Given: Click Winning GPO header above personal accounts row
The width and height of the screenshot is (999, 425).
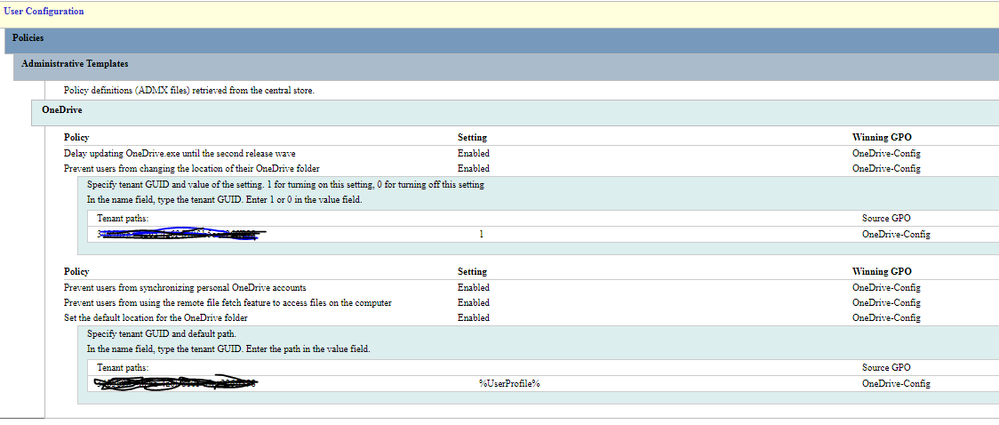Looking at the screenshot, I should (882, 271).
